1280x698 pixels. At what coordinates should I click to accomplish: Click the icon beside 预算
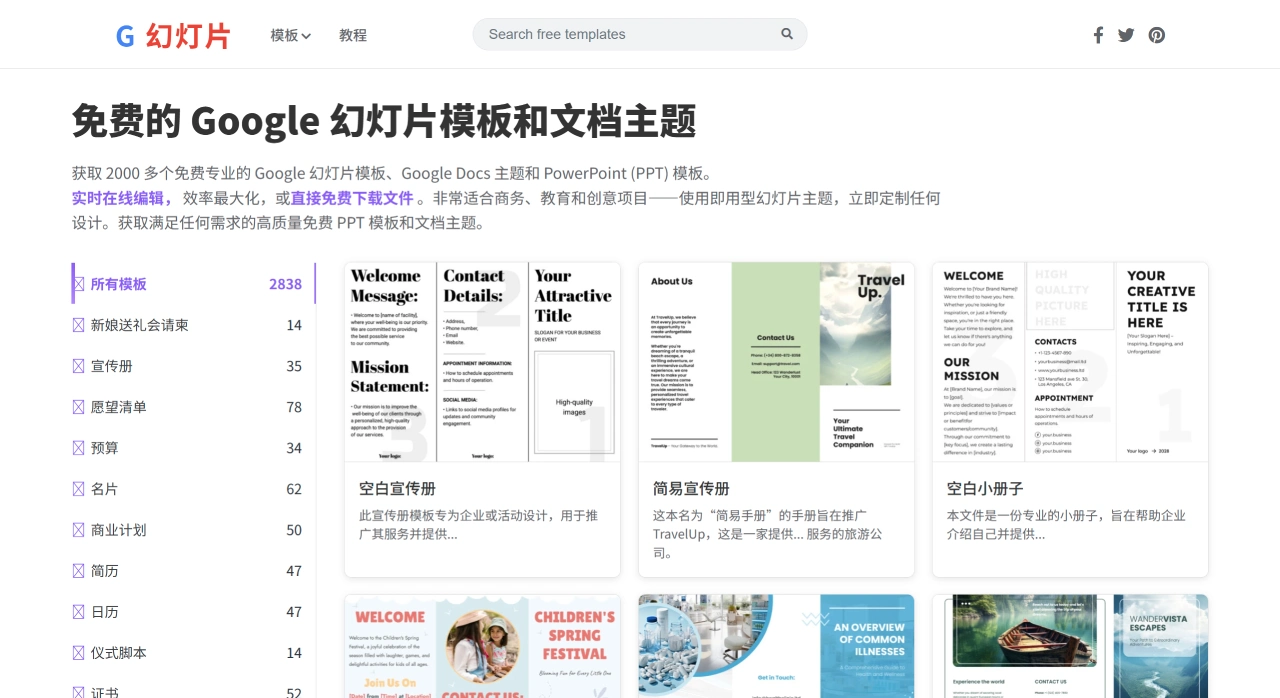pyautogui.click(x=79, y=448)
